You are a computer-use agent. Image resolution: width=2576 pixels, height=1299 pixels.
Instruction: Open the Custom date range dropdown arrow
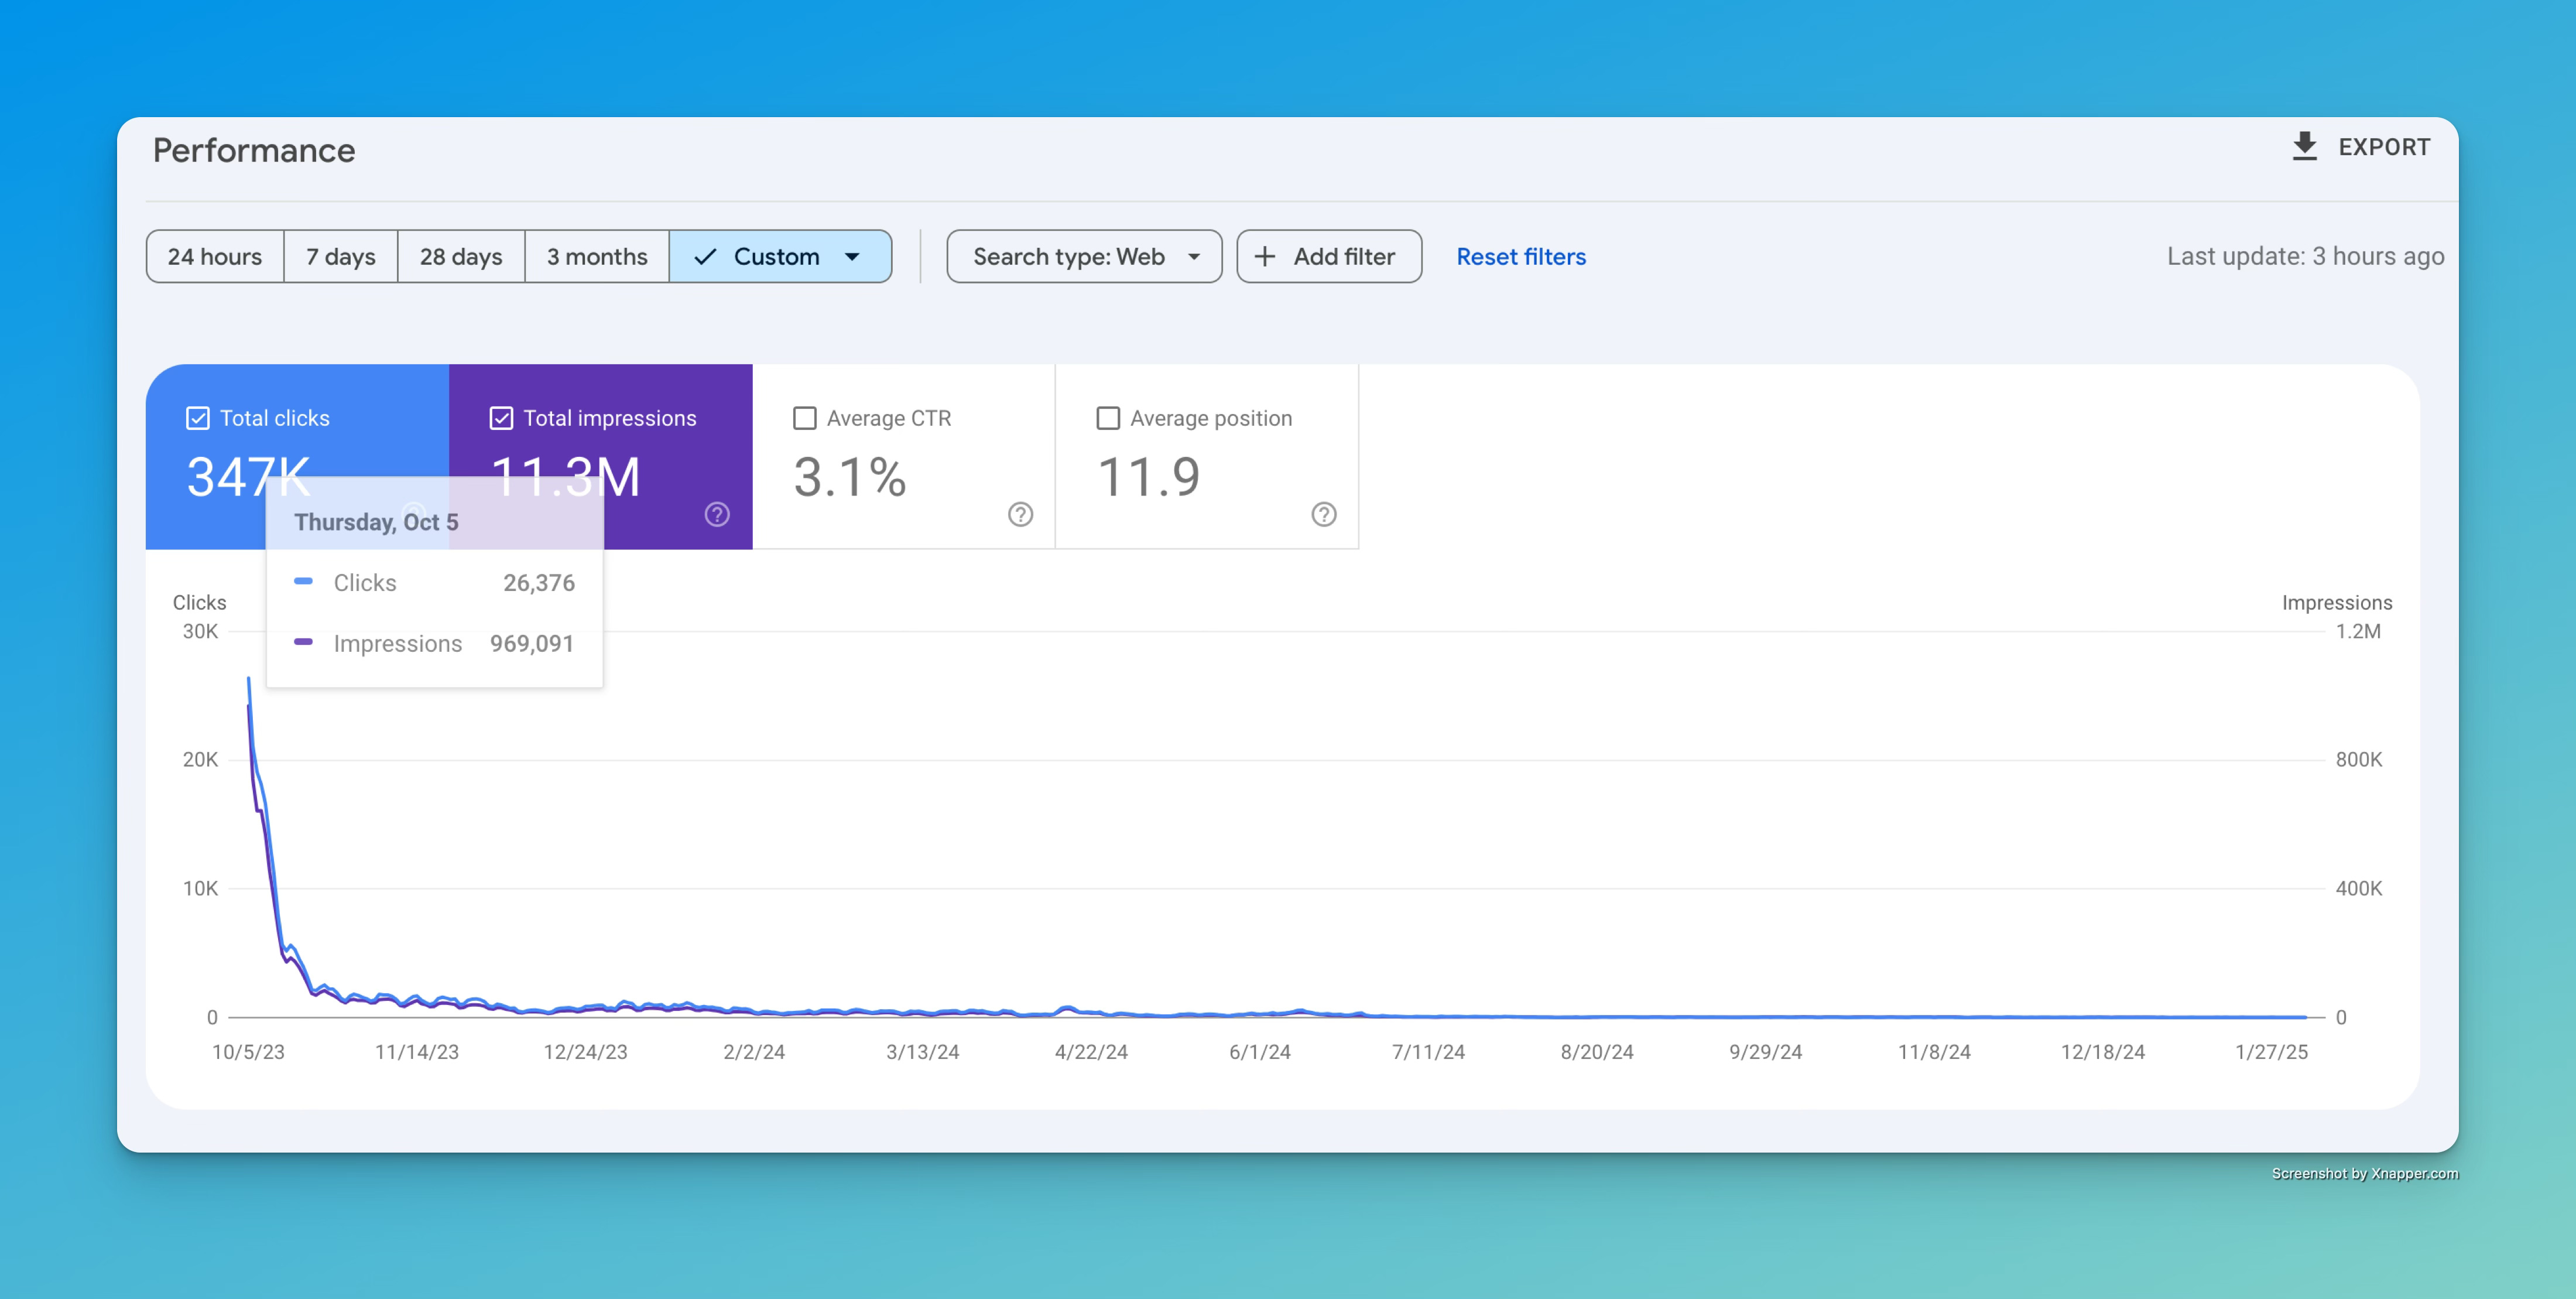pos(852,257)
